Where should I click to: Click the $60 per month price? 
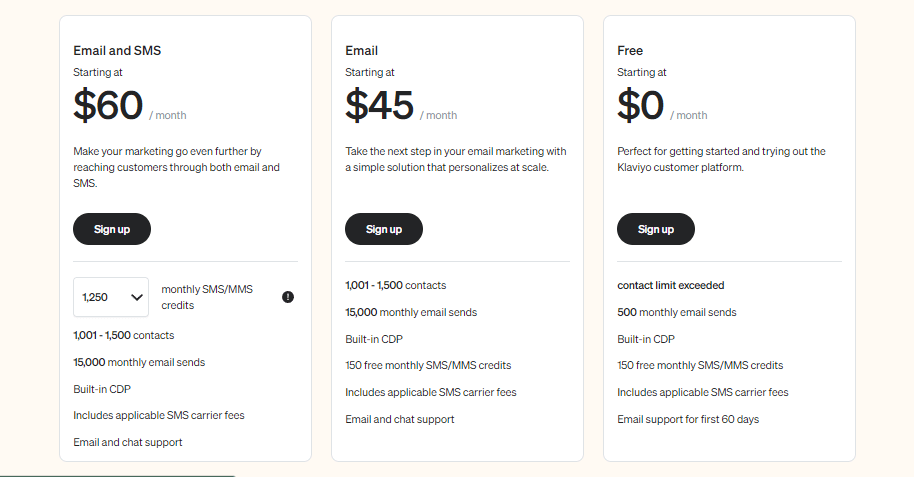109,105
